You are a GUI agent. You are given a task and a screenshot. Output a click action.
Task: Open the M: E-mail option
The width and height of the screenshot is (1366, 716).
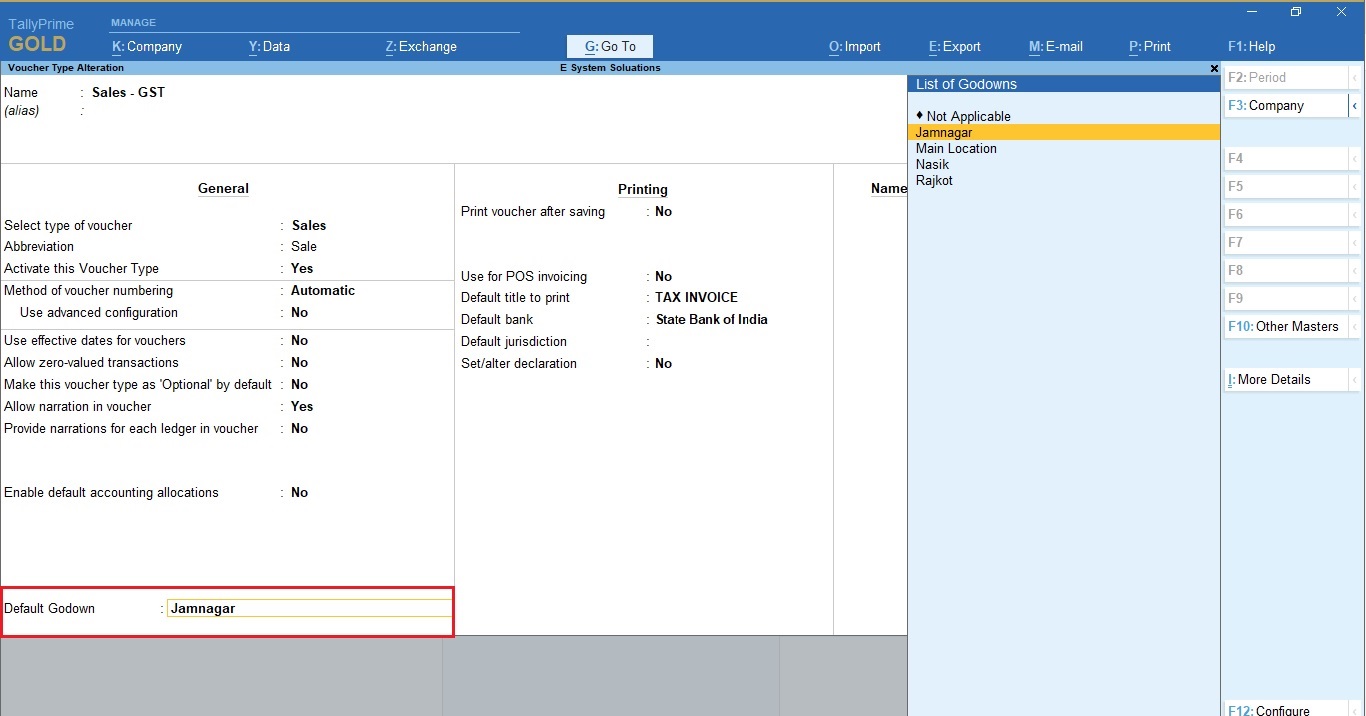click(1054, 46)
